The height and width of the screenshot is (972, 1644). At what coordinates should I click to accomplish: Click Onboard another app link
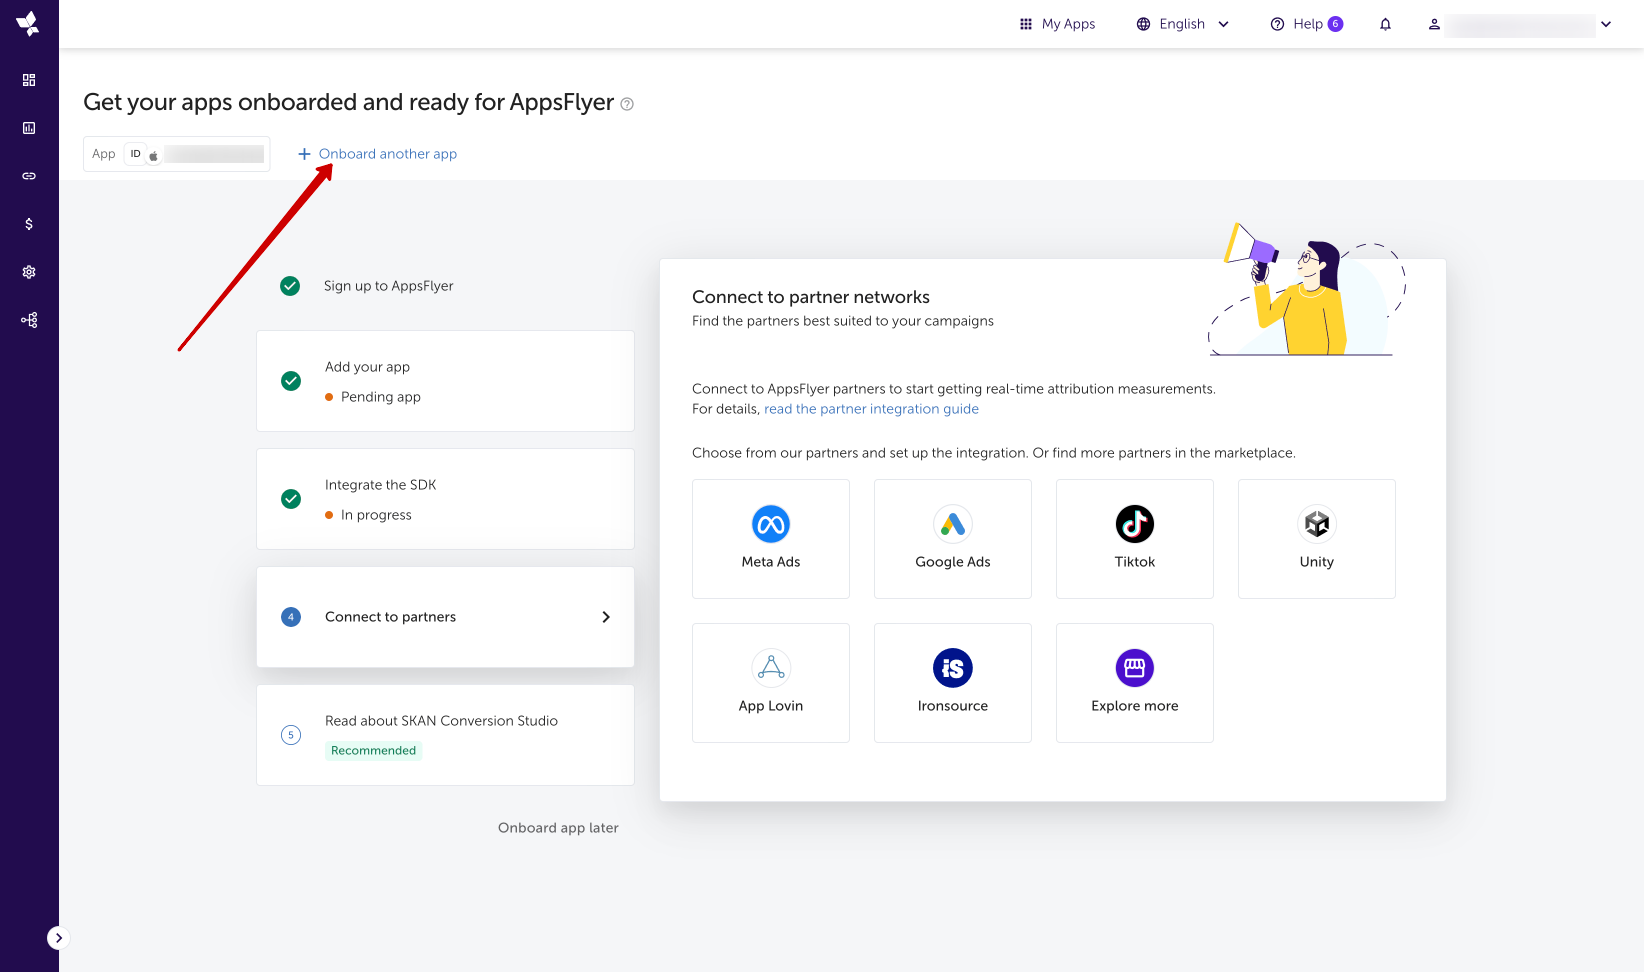tap(388, 154)
